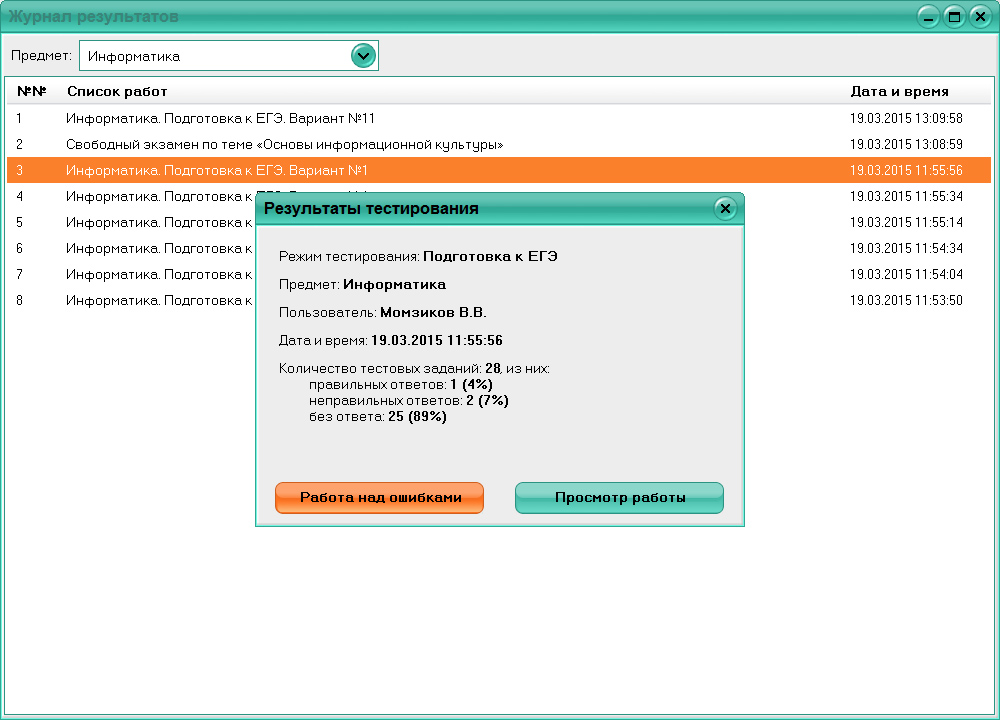Viewport: 1000px width, 720px height.
Task: Select the entry timestamped 19.03.2015 11:55:34
Action: 905,196
